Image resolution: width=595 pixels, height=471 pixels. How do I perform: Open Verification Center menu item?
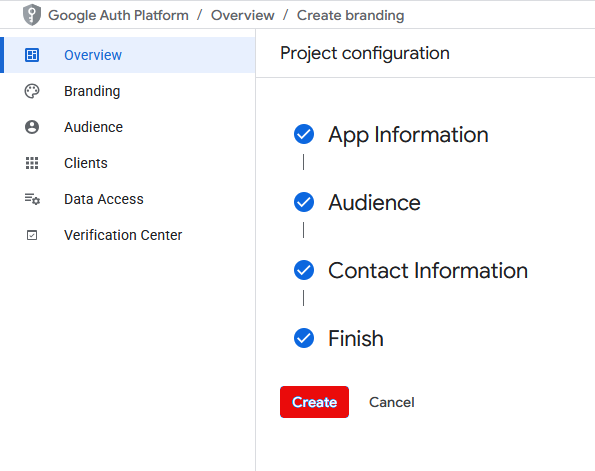coord(128,235)
